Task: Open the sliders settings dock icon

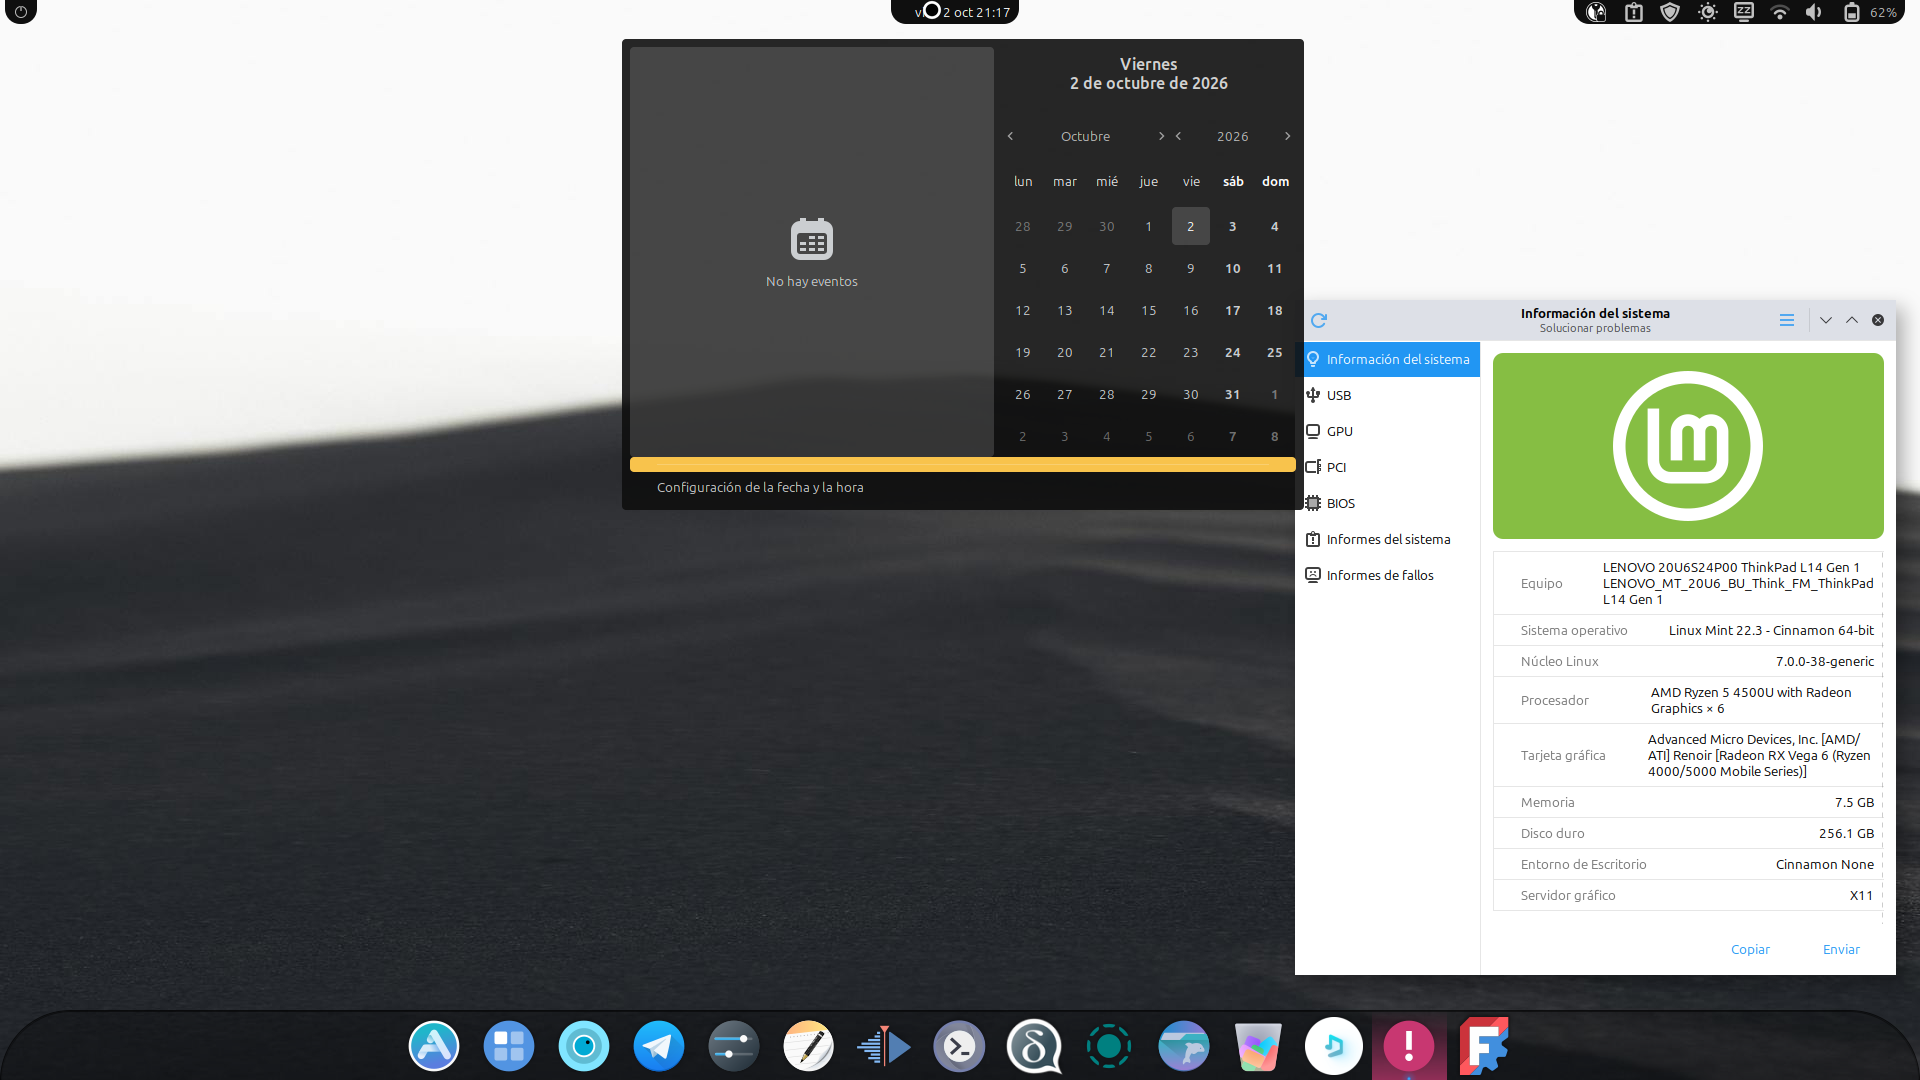Action: (733, 1046)
